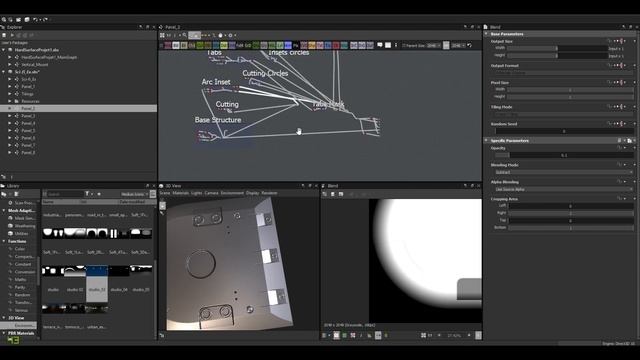Click the red-white tiling icon in 2D view bar
Viewport: 640px width, 360px height.
point(353,336)
